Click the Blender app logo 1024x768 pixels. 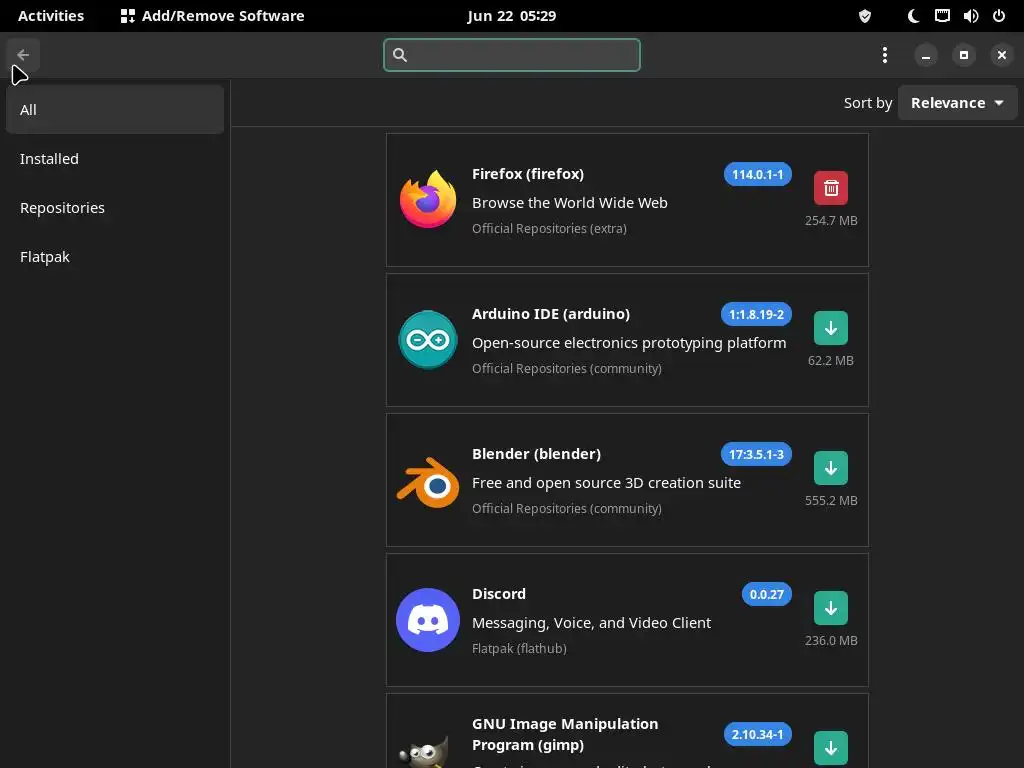(428, 482)
